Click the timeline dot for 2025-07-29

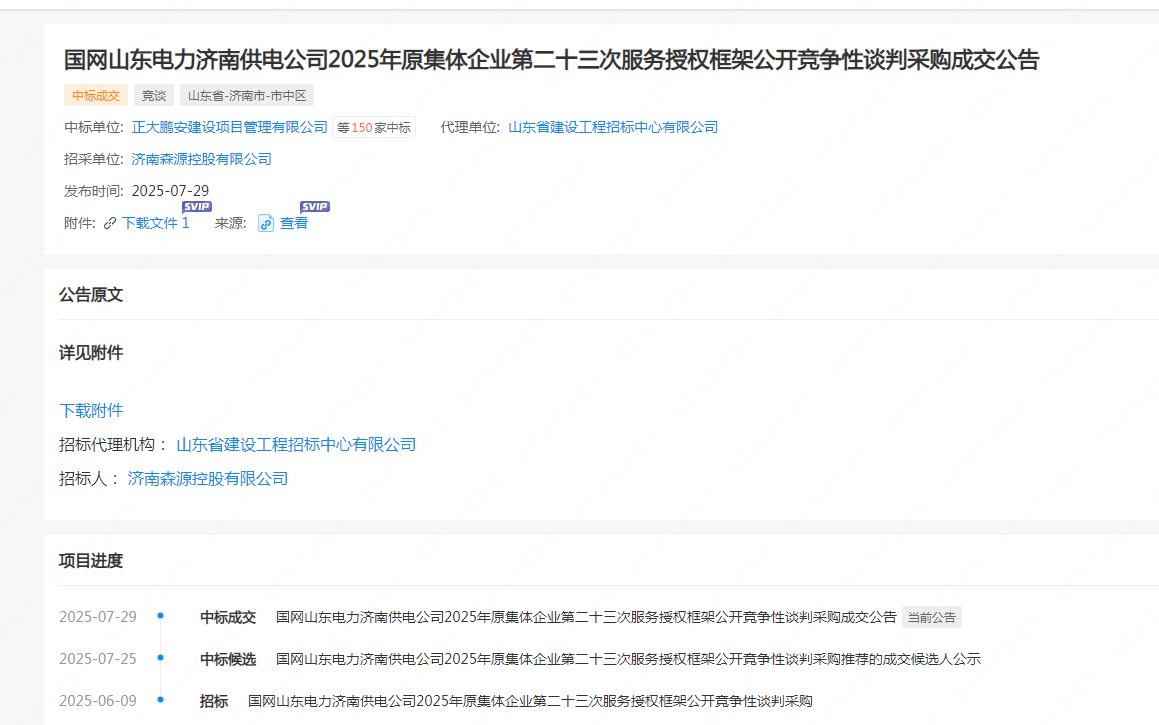pos(160,616)
